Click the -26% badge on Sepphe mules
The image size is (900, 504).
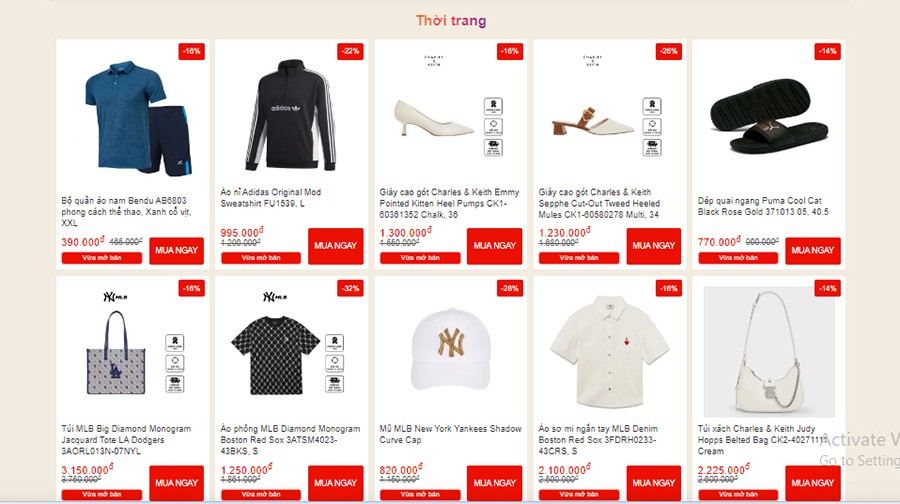[669, 51]
